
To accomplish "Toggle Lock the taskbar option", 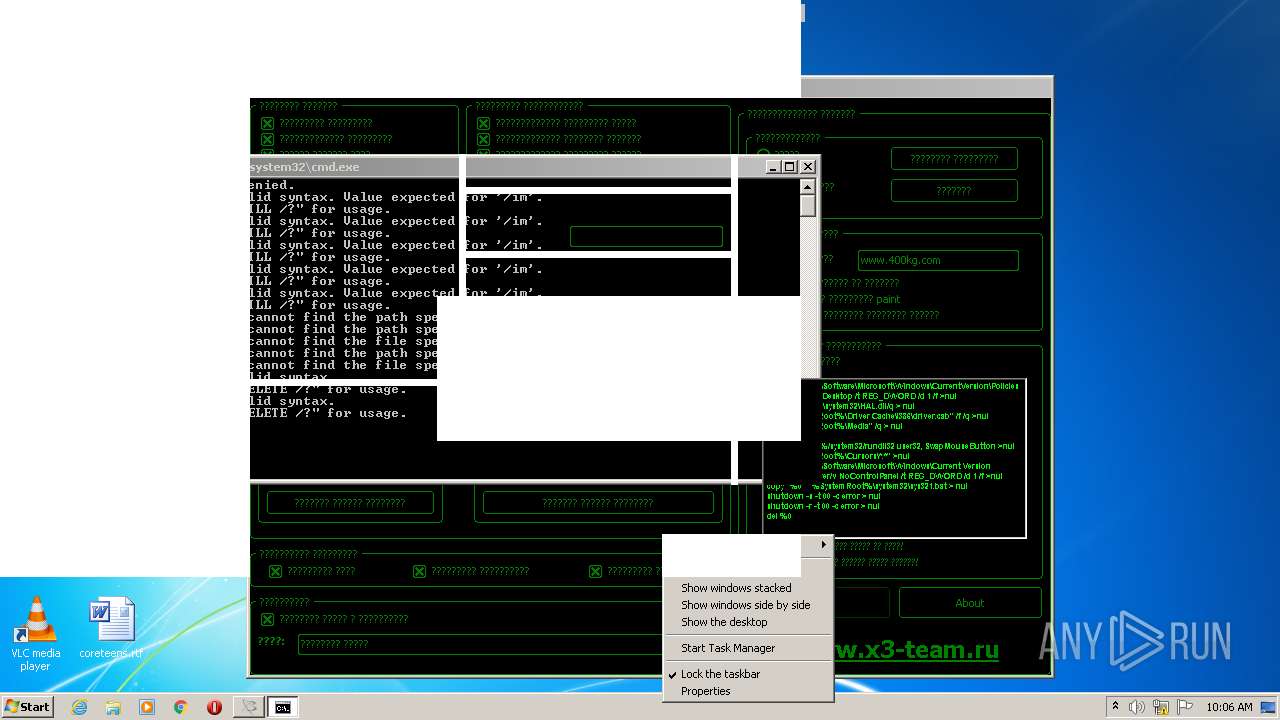I will (x=748, y=674).
